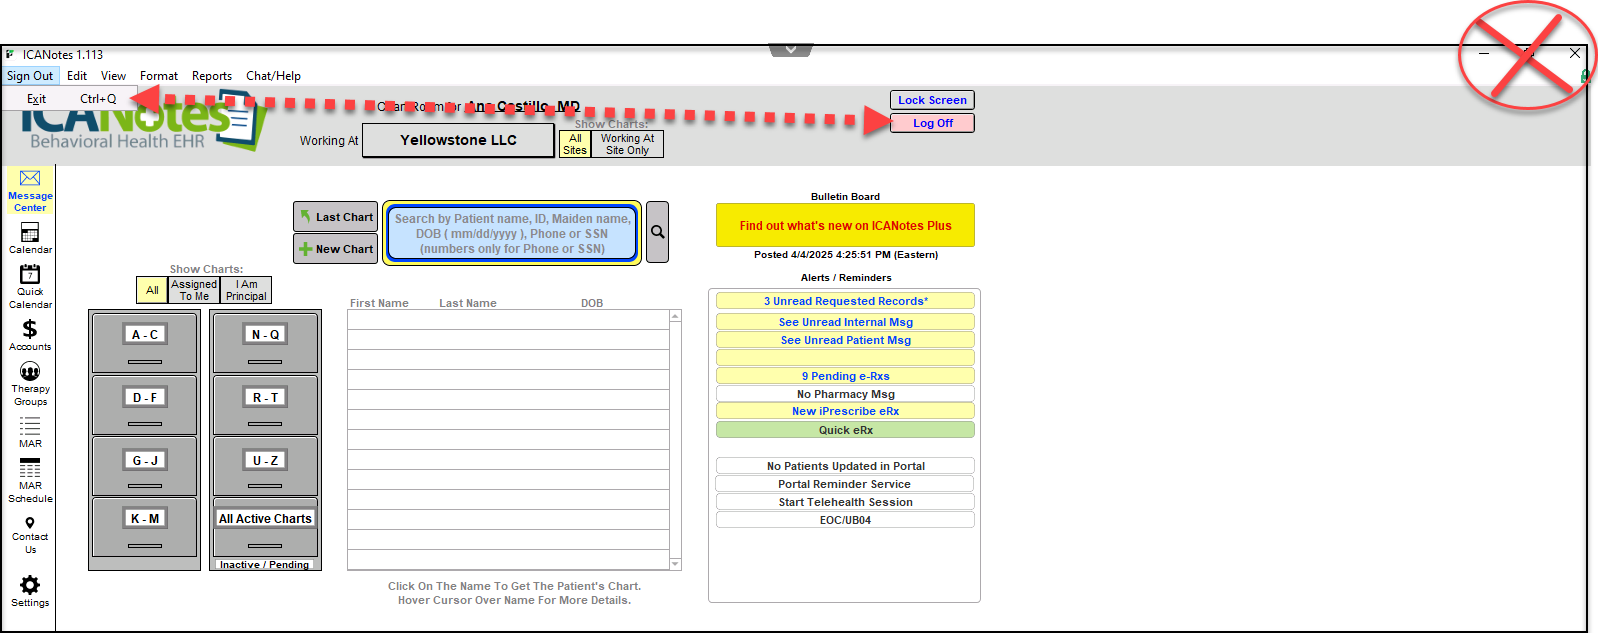
Task: Open the Message Center envelope icon
Action: coord(30,179)
